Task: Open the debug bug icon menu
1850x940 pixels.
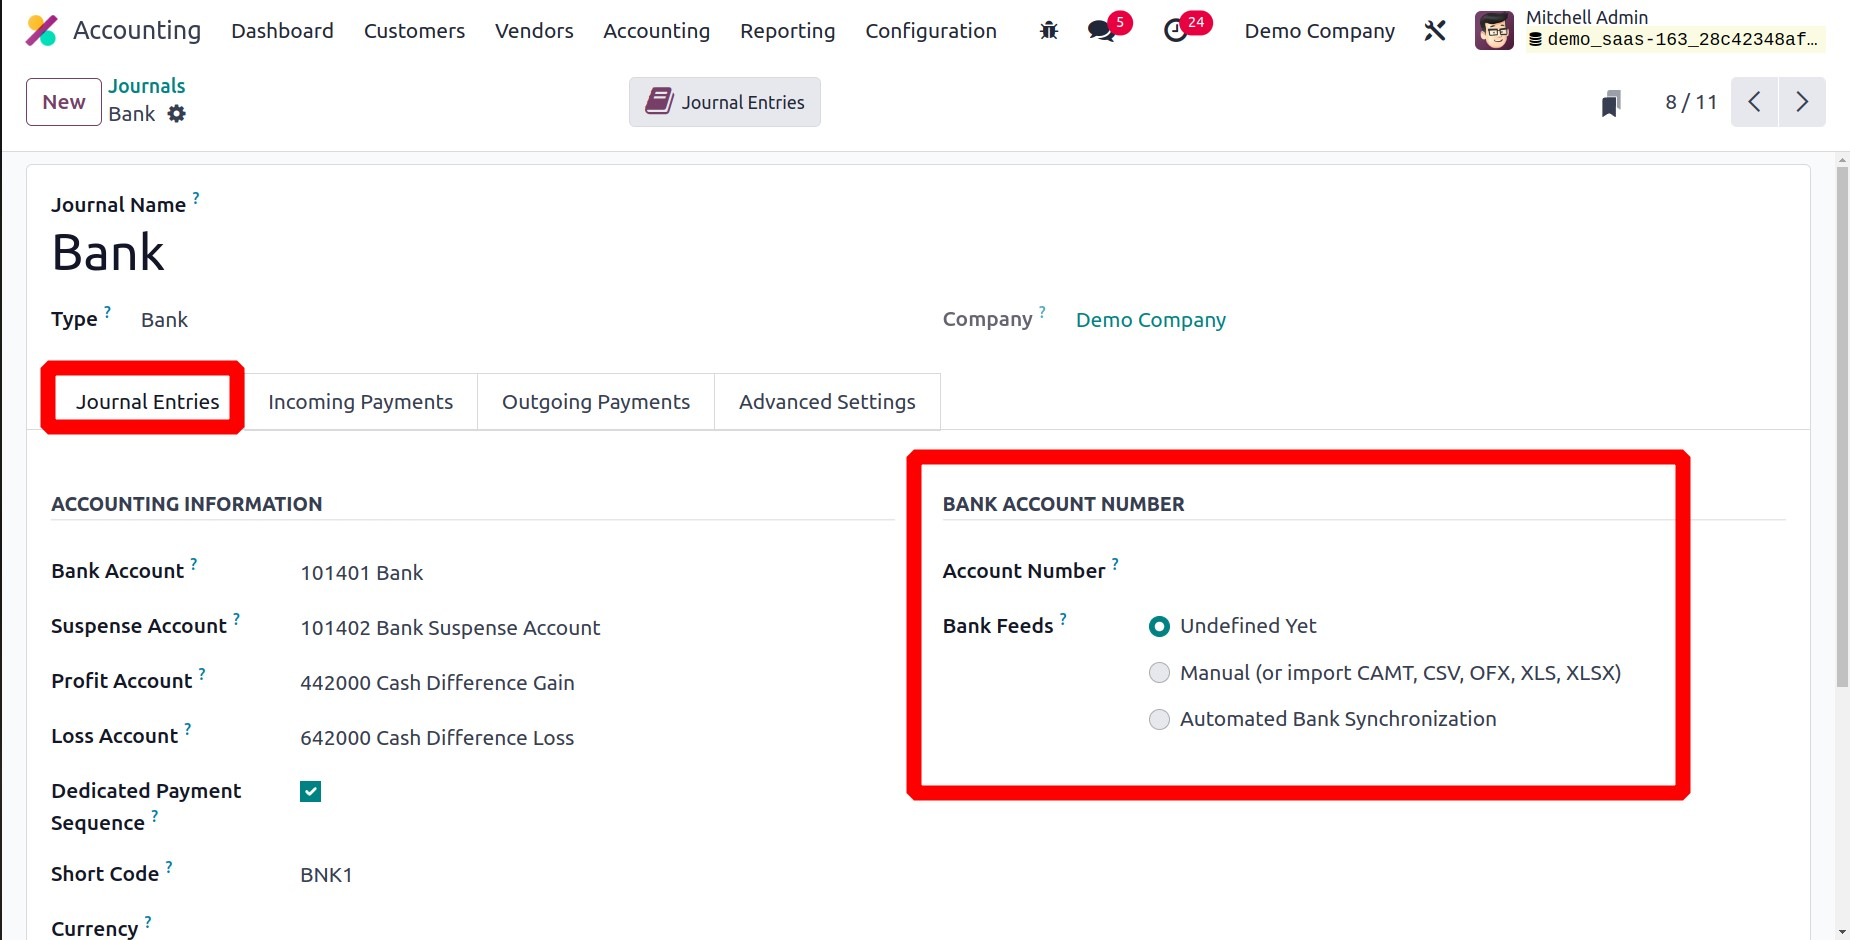Action: (x=1048, y=31)
